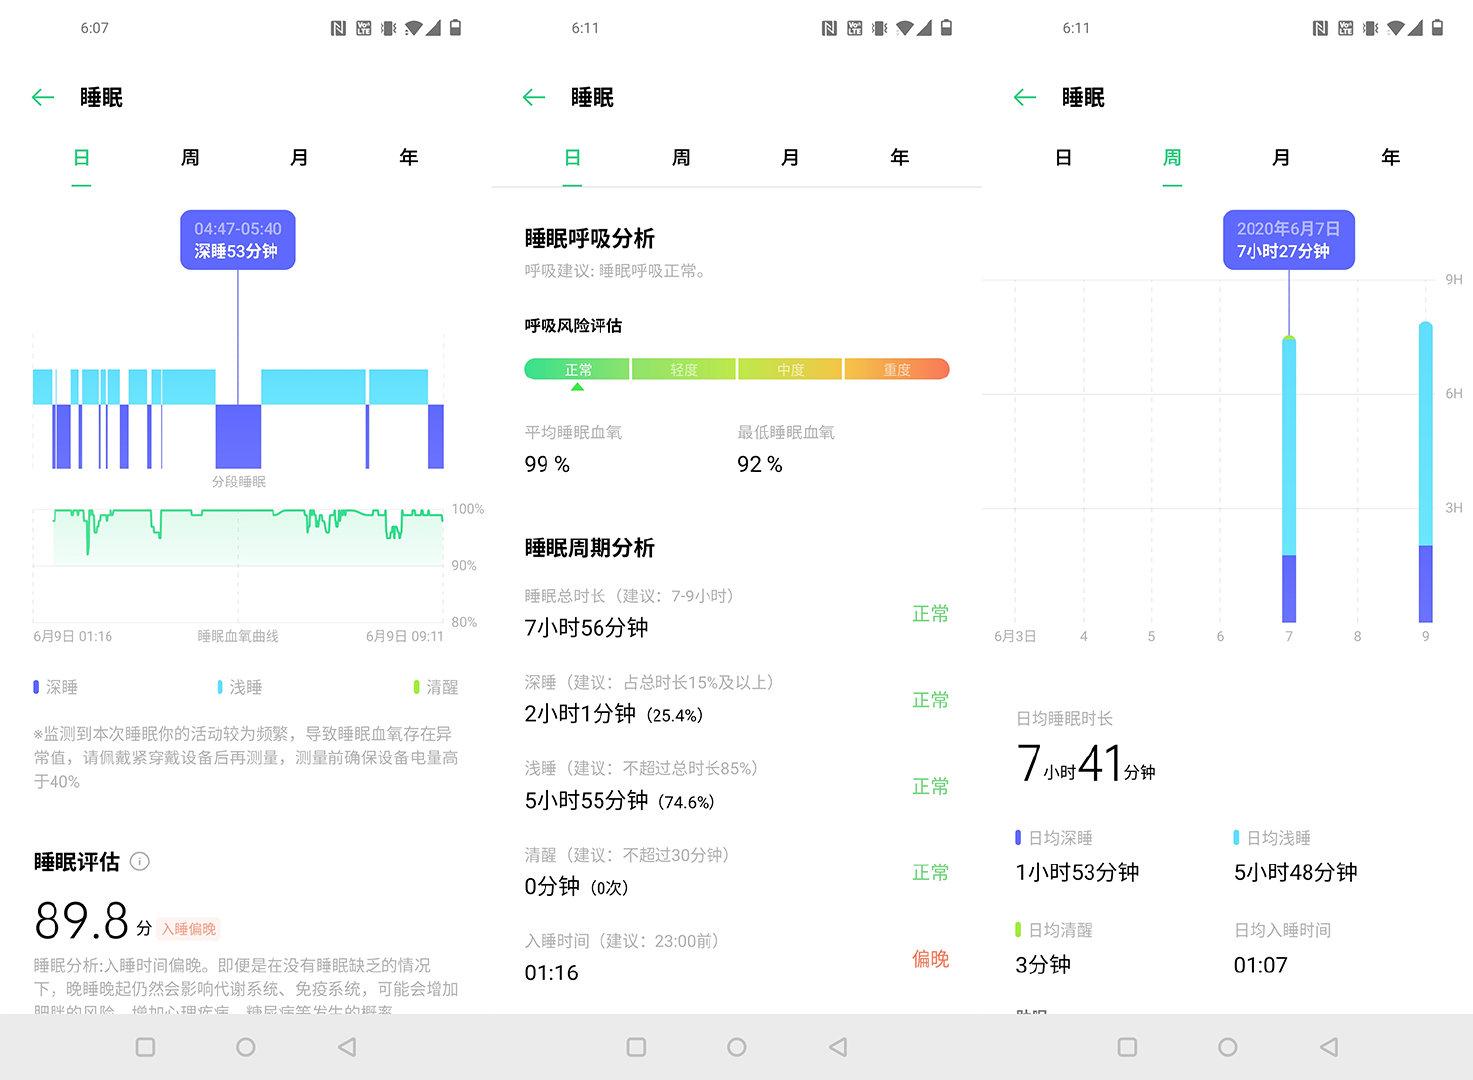
Task: Tap the 正常 segment on the breathing risk scale
Action: coord(576,368)
